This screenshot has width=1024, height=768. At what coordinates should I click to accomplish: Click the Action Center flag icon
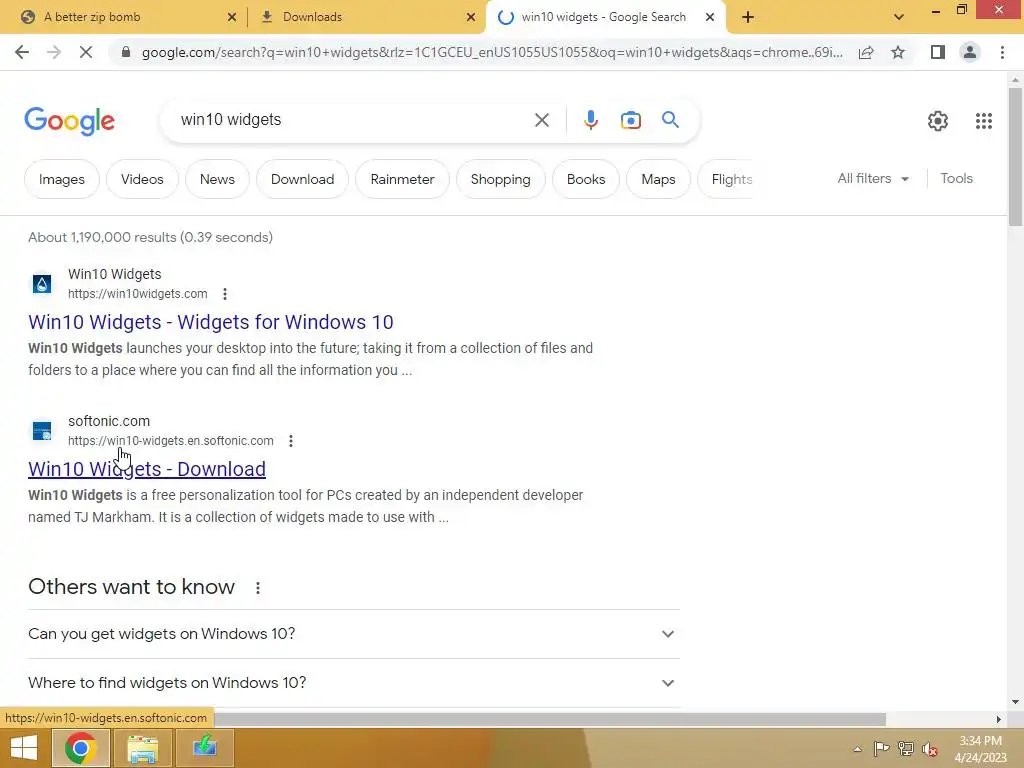click(x=881, y=748)
